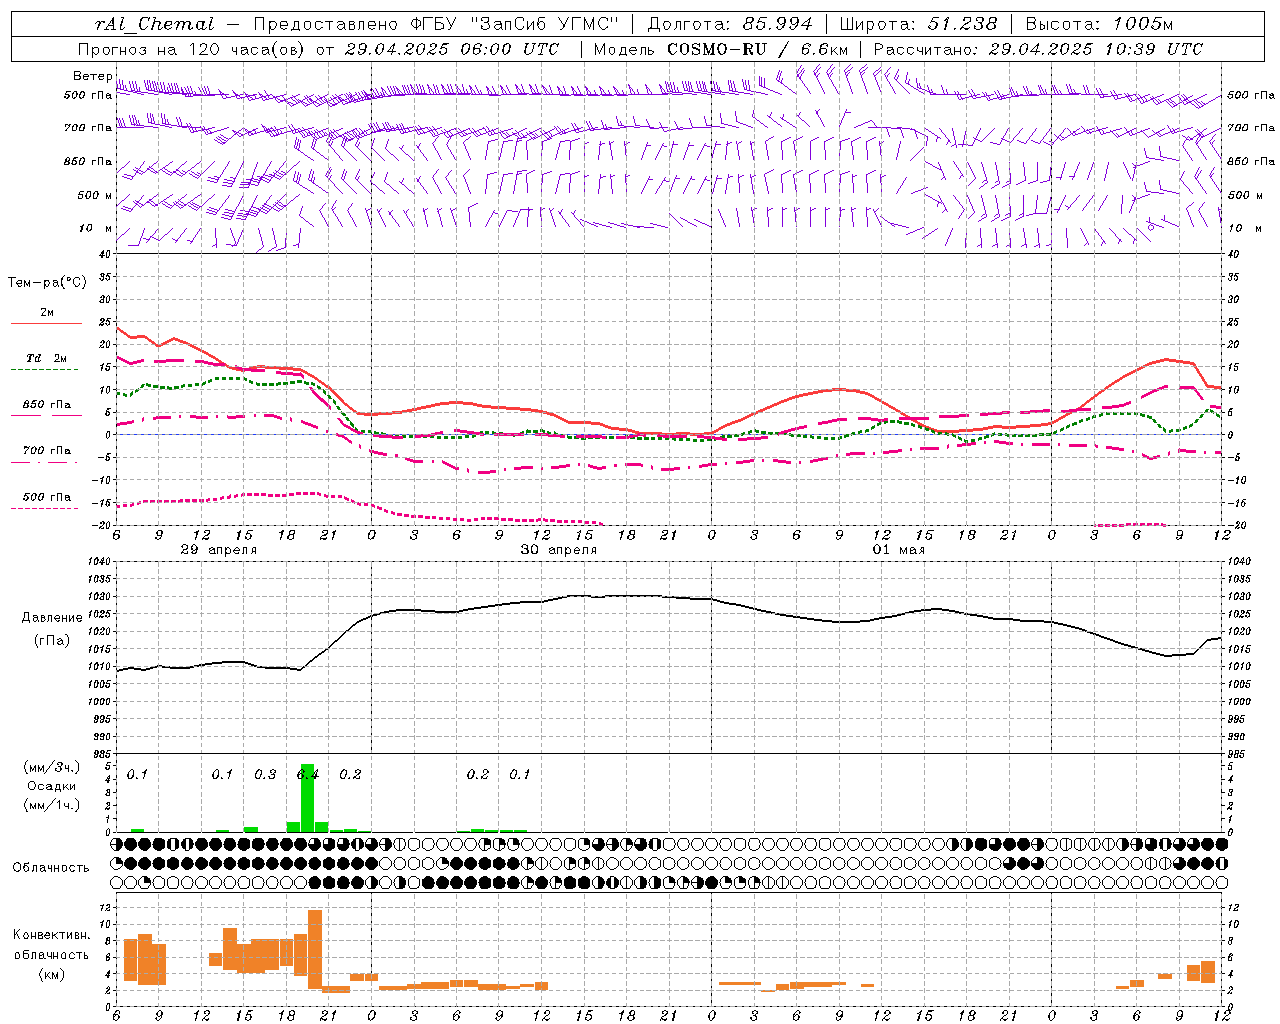Click the Td 2м dew point legend entry
The width and height of the screenshot is (1280, 1024).
47,358
